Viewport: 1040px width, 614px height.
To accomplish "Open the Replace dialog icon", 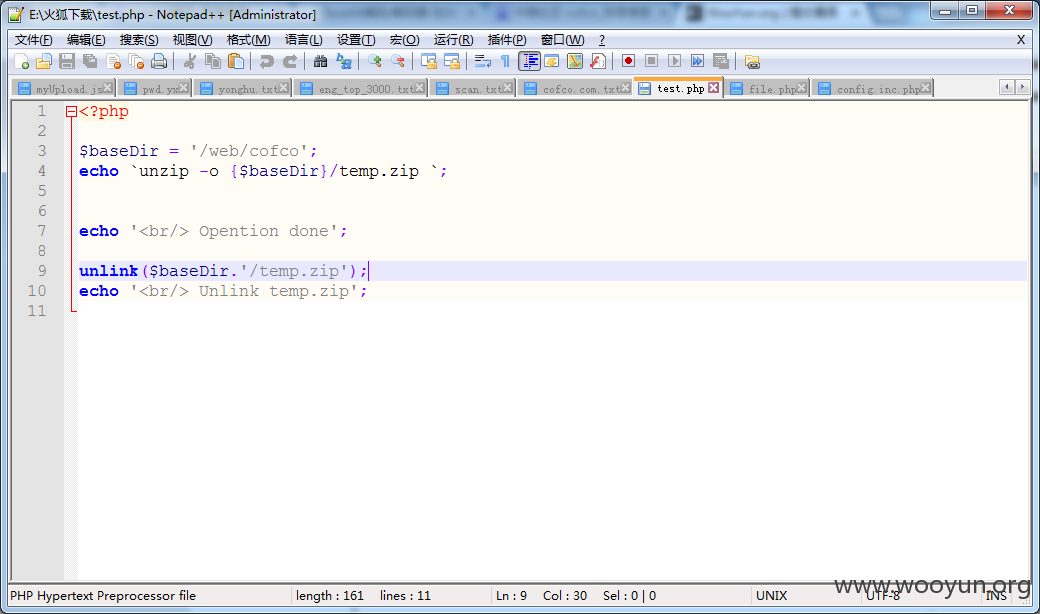I will point(344,62).
